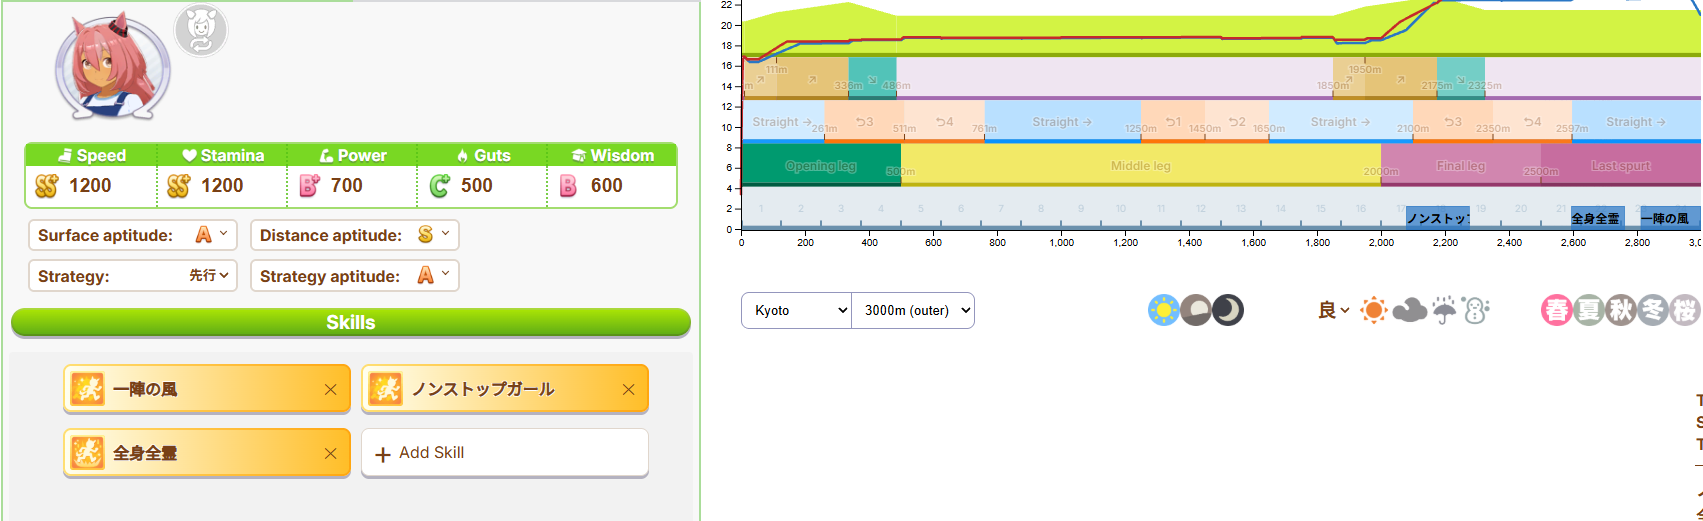Click the 一陣の風 skill icon
The width and height of the screenshot is (1703, 521).
[x=88, y=389]
